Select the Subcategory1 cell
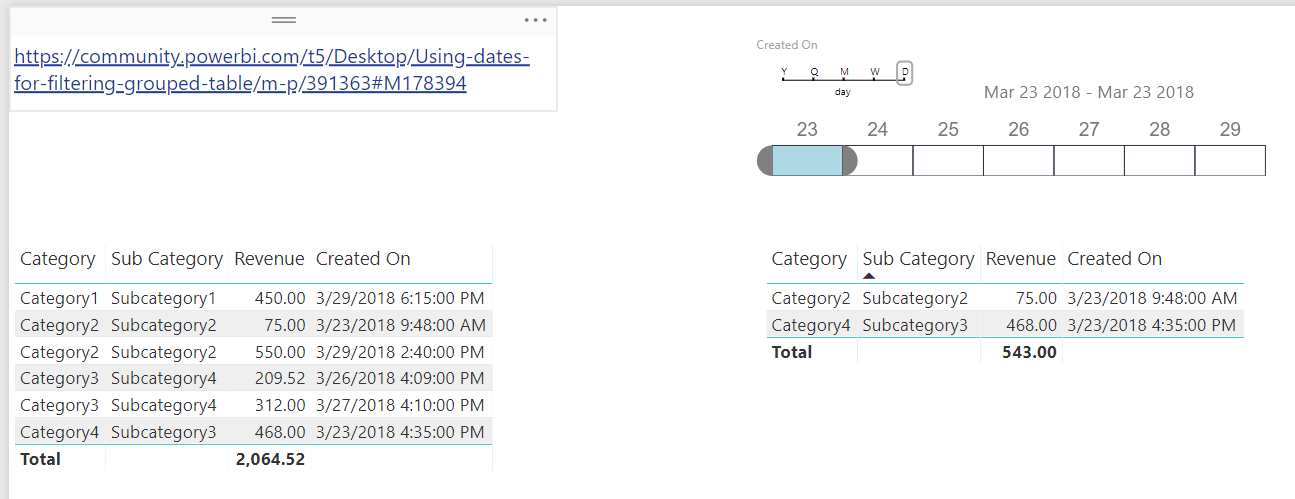 click(164, 298)
